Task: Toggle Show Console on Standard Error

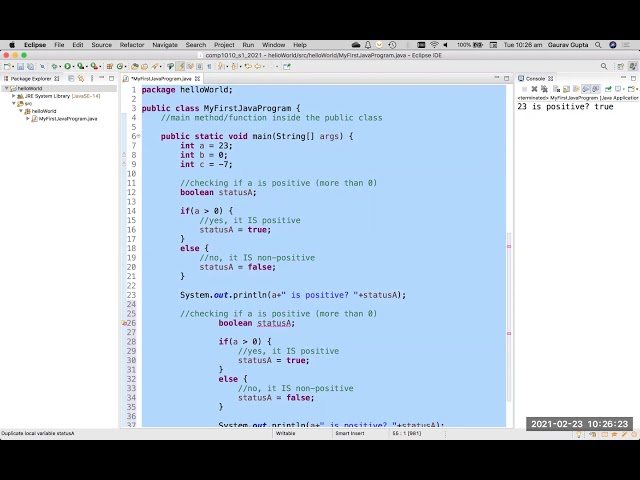Action: [x=596, y=89]
